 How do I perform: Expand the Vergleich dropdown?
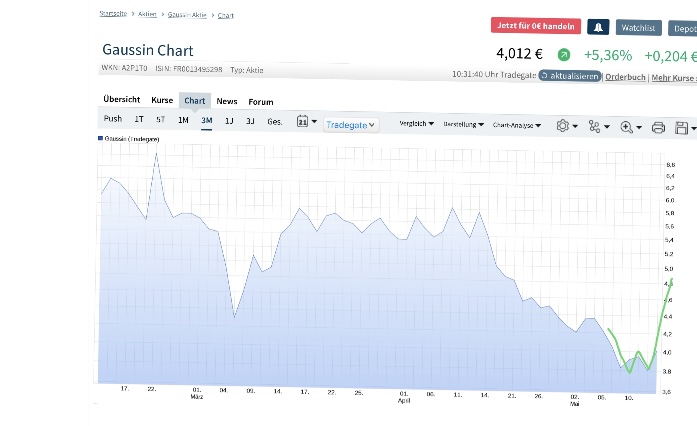[417, 123]
